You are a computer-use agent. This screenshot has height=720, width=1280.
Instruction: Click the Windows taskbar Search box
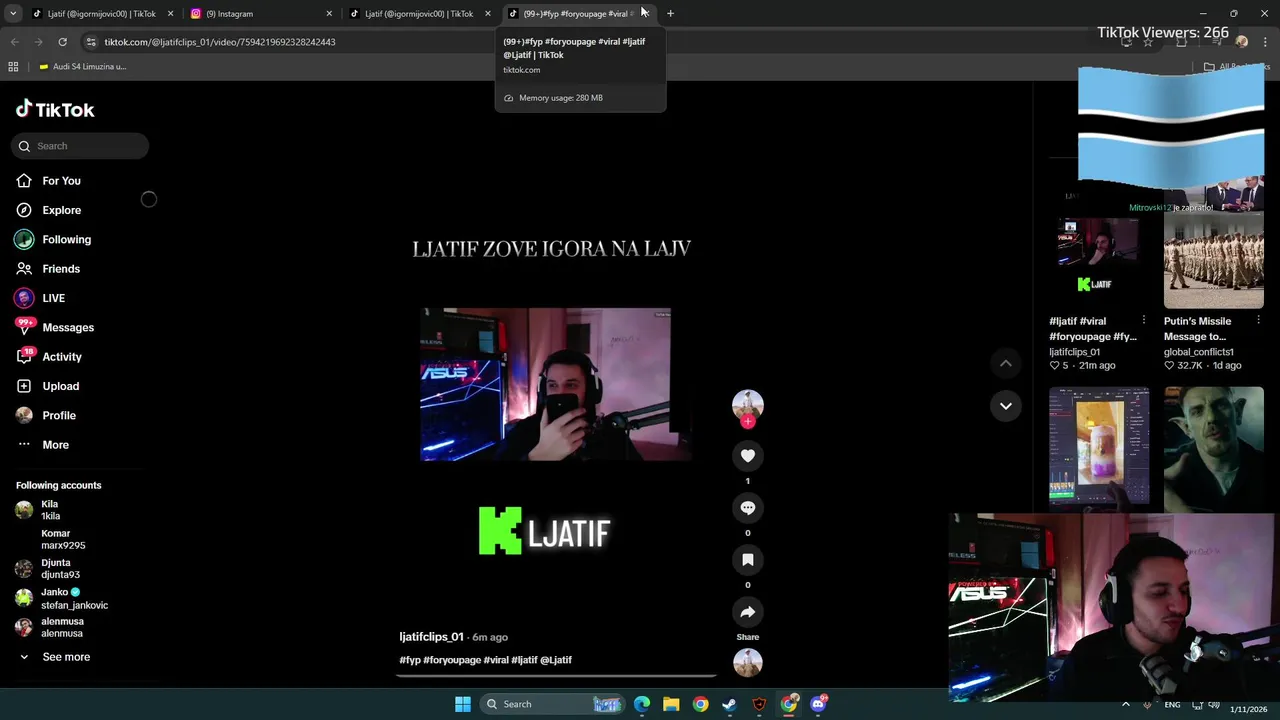(551, 704)
